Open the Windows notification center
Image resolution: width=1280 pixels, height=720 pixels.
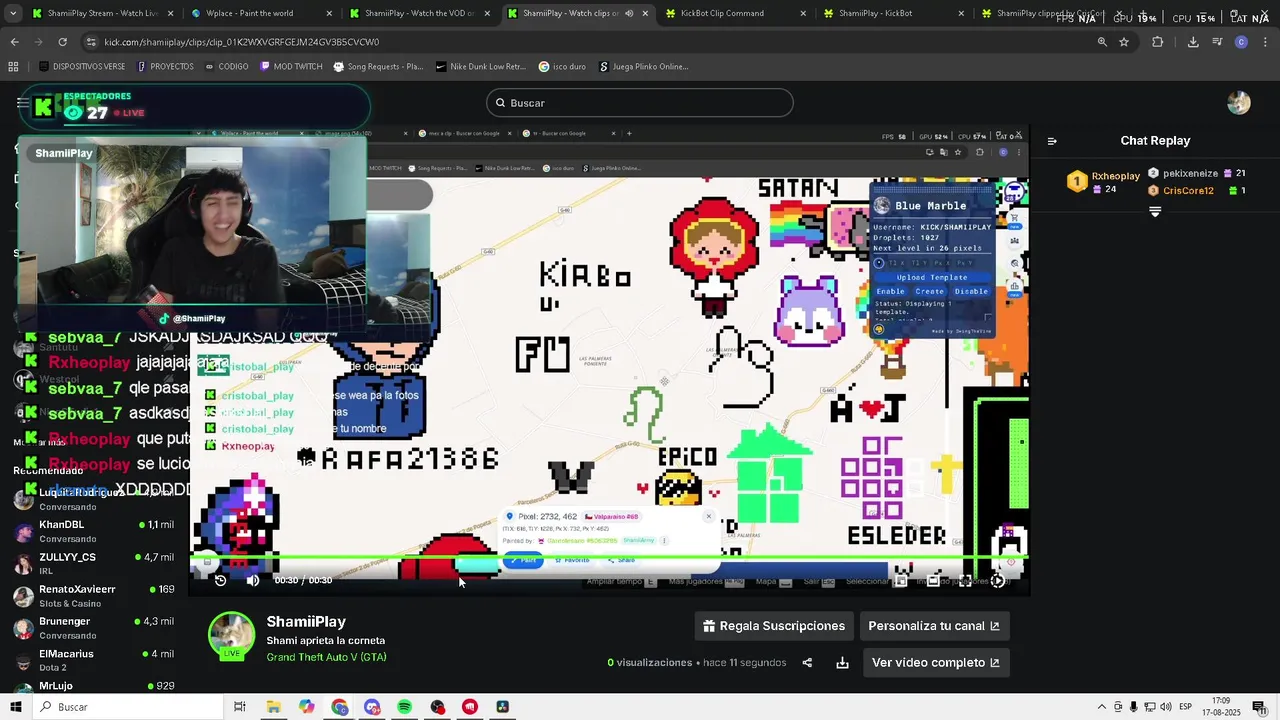[x=1259, y=707]
